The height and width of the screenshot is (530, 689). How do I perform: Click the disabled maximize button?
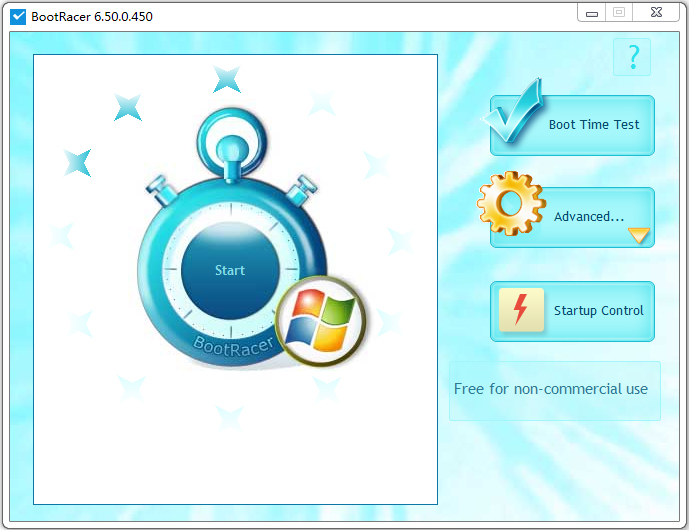(x=619, y=12)
